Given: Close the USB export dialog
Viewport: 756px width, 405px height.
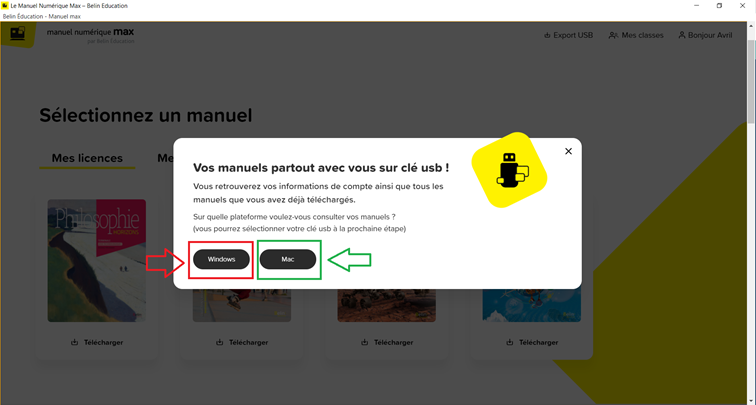Looking at the screenshot, I should pyautogui.click(x=568, y=151).
